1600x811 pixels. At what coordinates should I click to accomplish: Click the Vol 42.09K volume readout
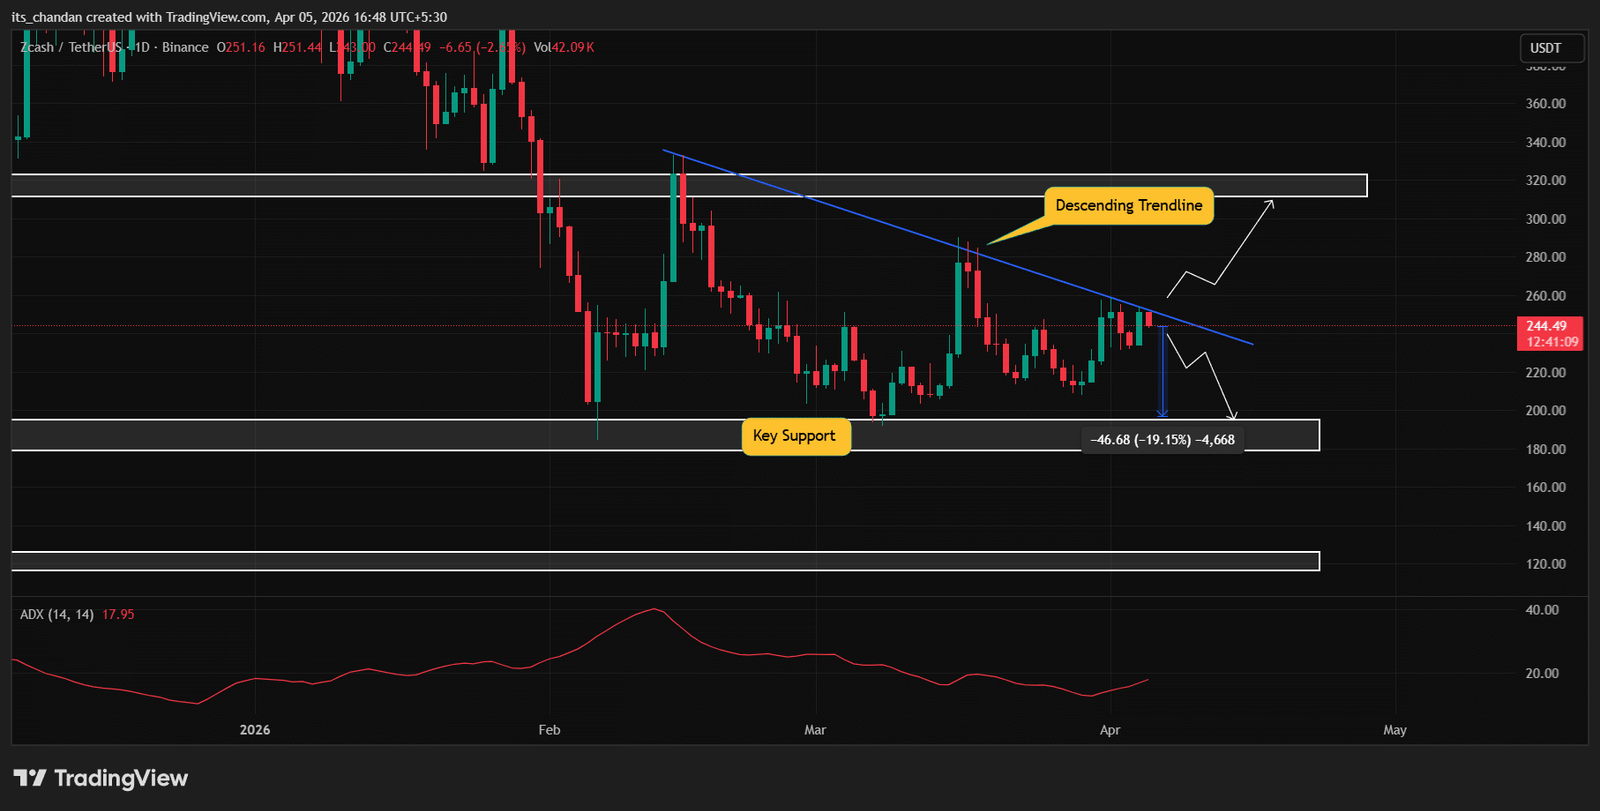(564, 47)
